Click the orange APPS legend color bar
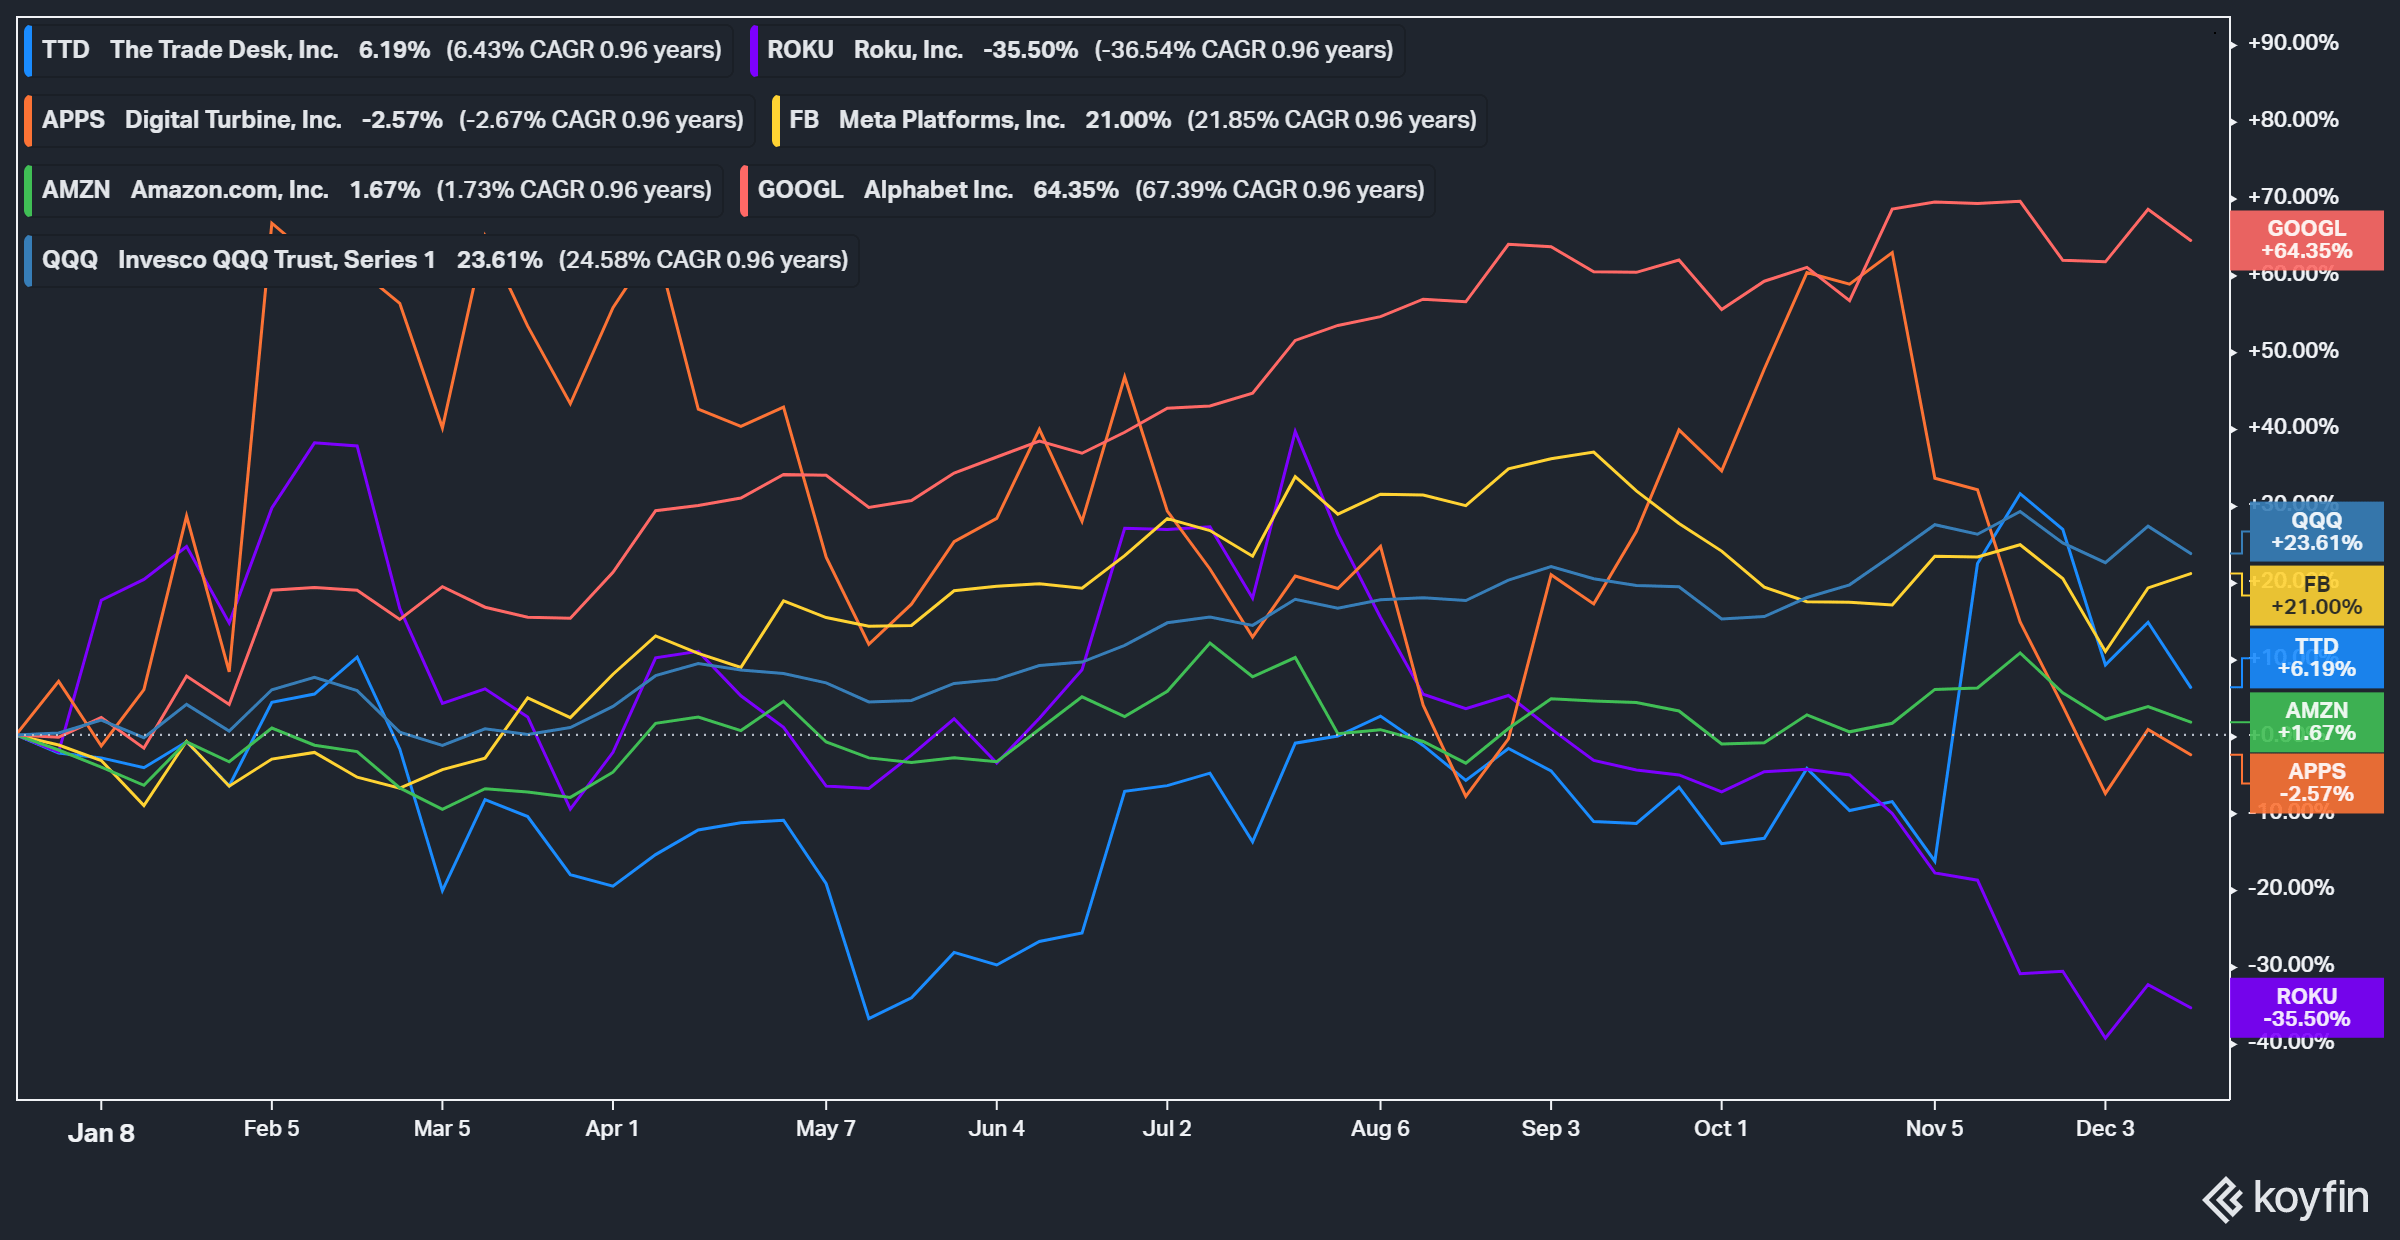This screenshot has width=2400, height=1240. tap(29, 119)
